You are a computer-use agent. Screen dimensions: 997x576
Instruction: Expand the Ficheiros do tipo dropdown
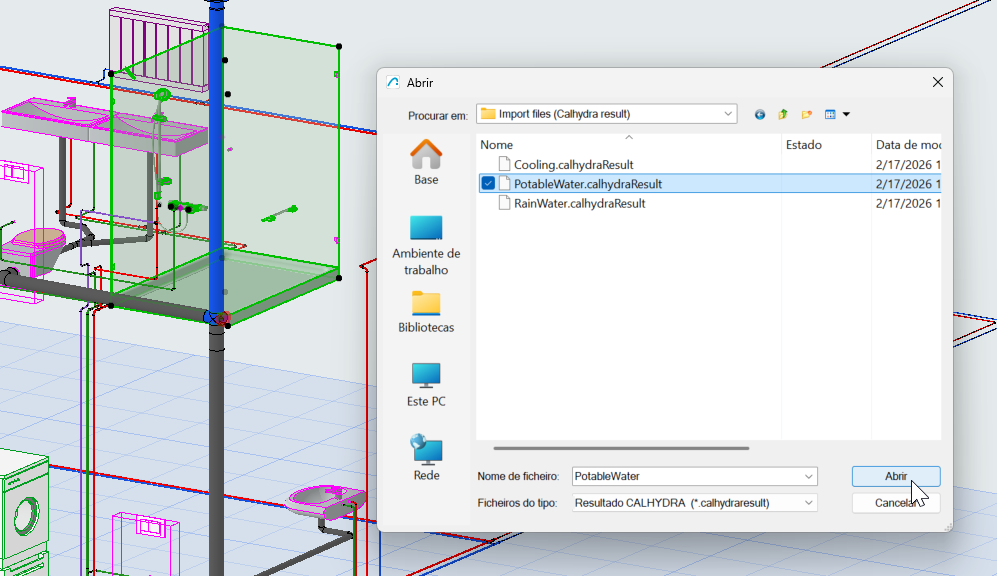[x=808, y=503]
